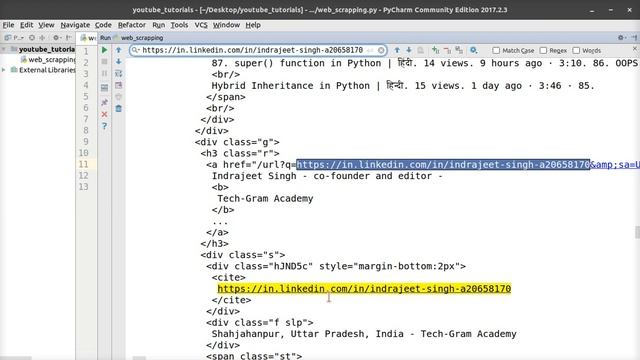Click the &amp;sa=U link portion
The height and width of the screenshot is (360, 640).
click(615, 164)
